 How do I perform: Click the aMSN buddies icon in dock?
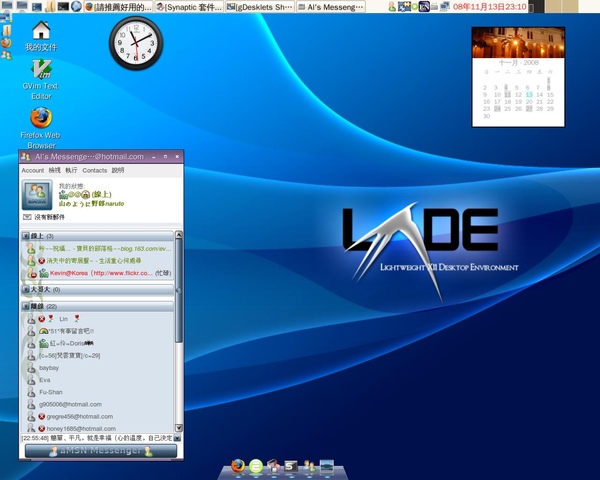[x=310, y=466]
